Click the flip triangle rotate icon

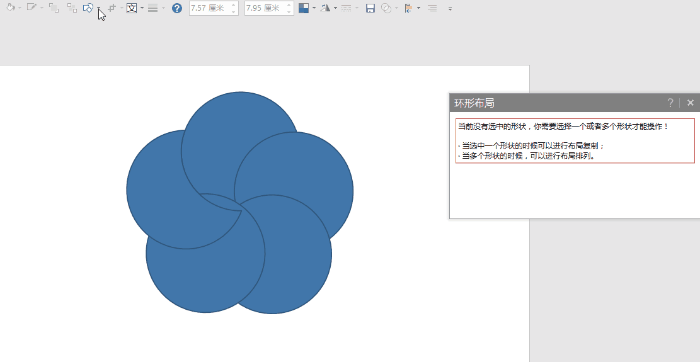(325, 8)
